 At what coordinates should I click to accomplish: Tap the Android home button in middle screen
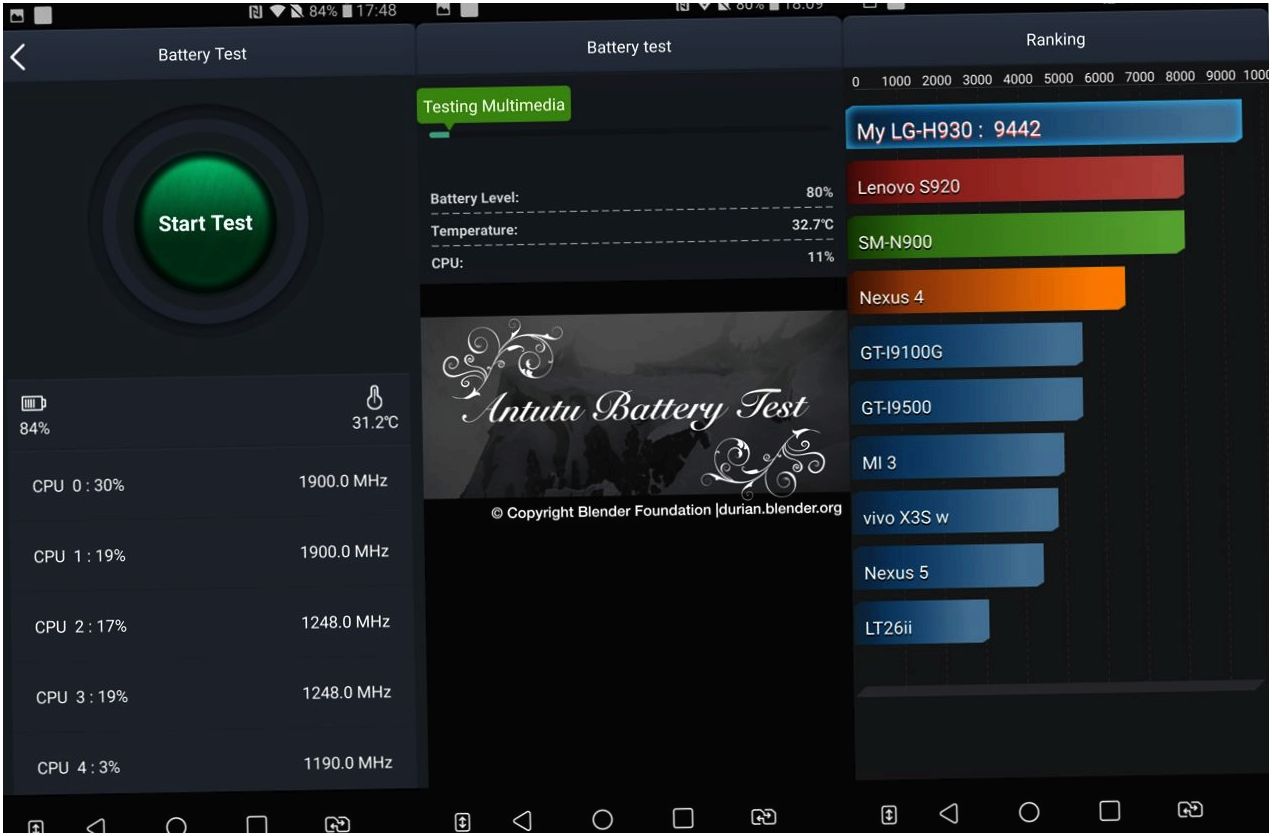602,819
